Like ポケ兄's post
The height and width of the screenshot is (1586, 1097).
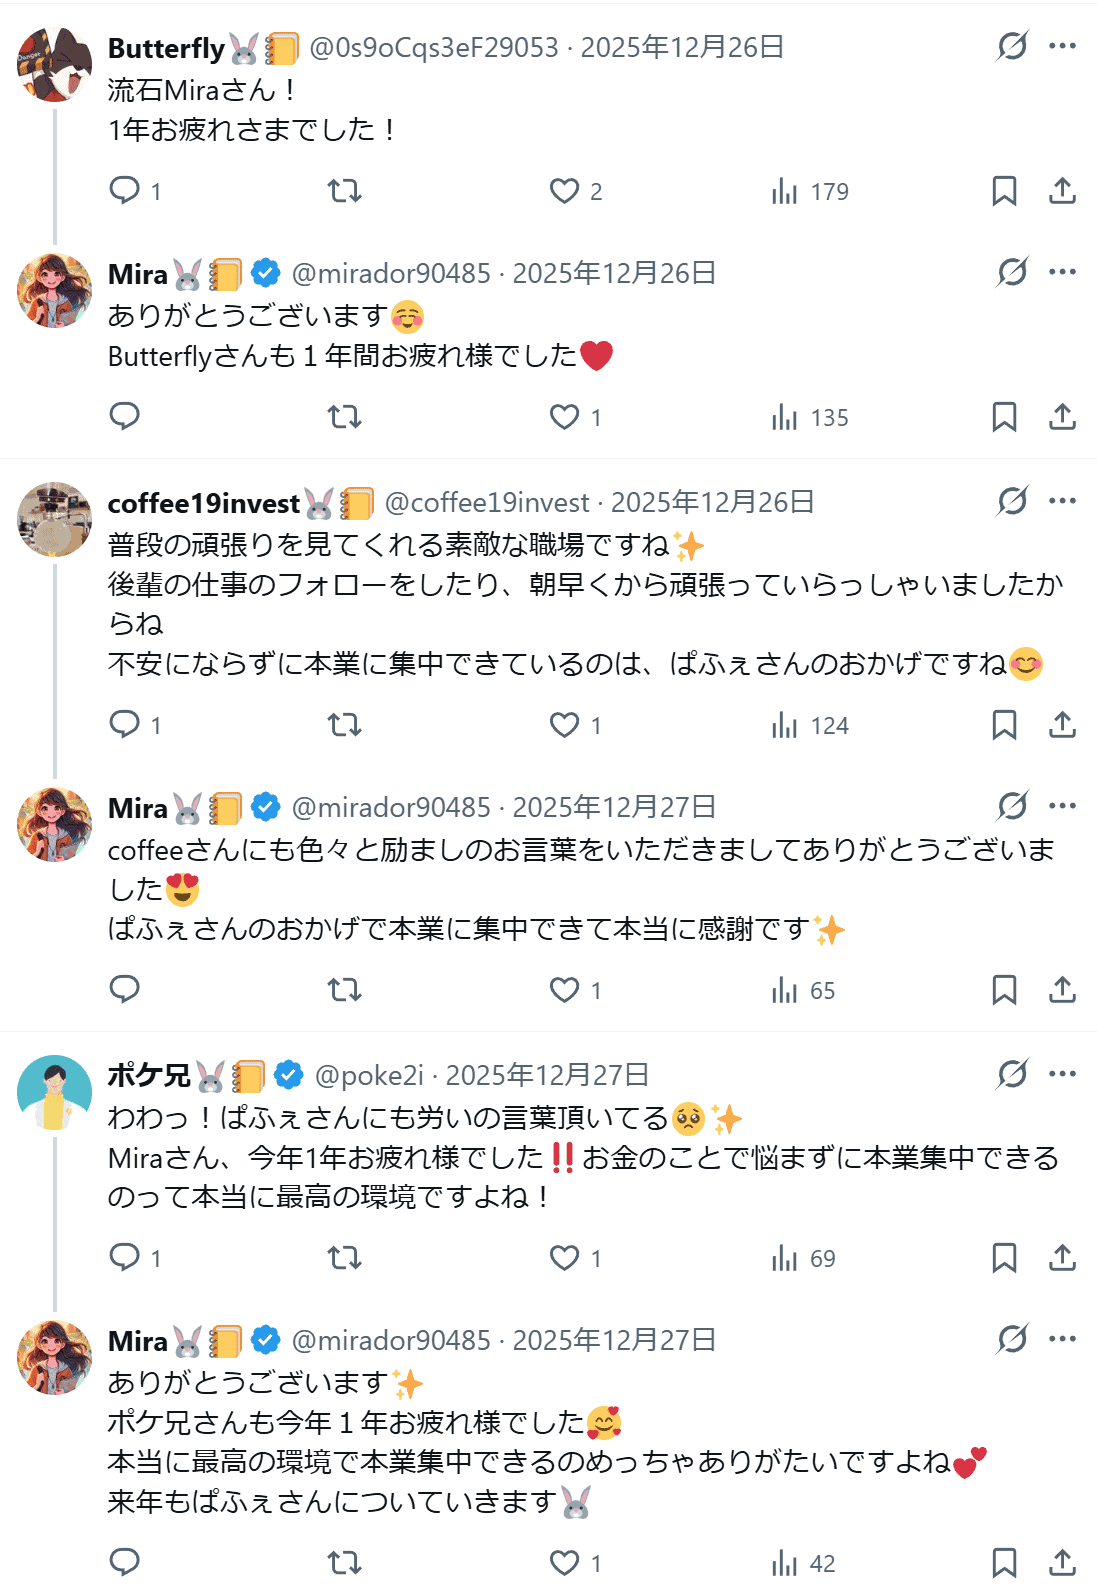[x=565, y=1258]
